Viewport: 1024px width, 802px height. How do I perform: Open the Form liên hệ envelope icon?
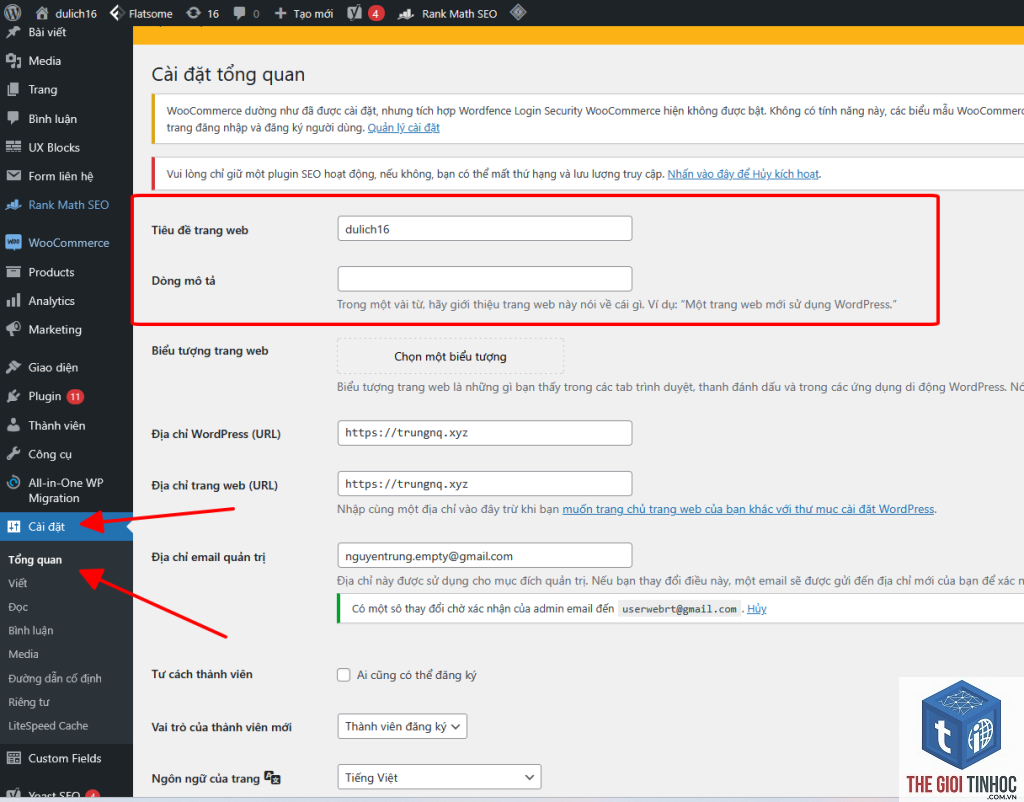pyautogui.click(x=13, y=176)
